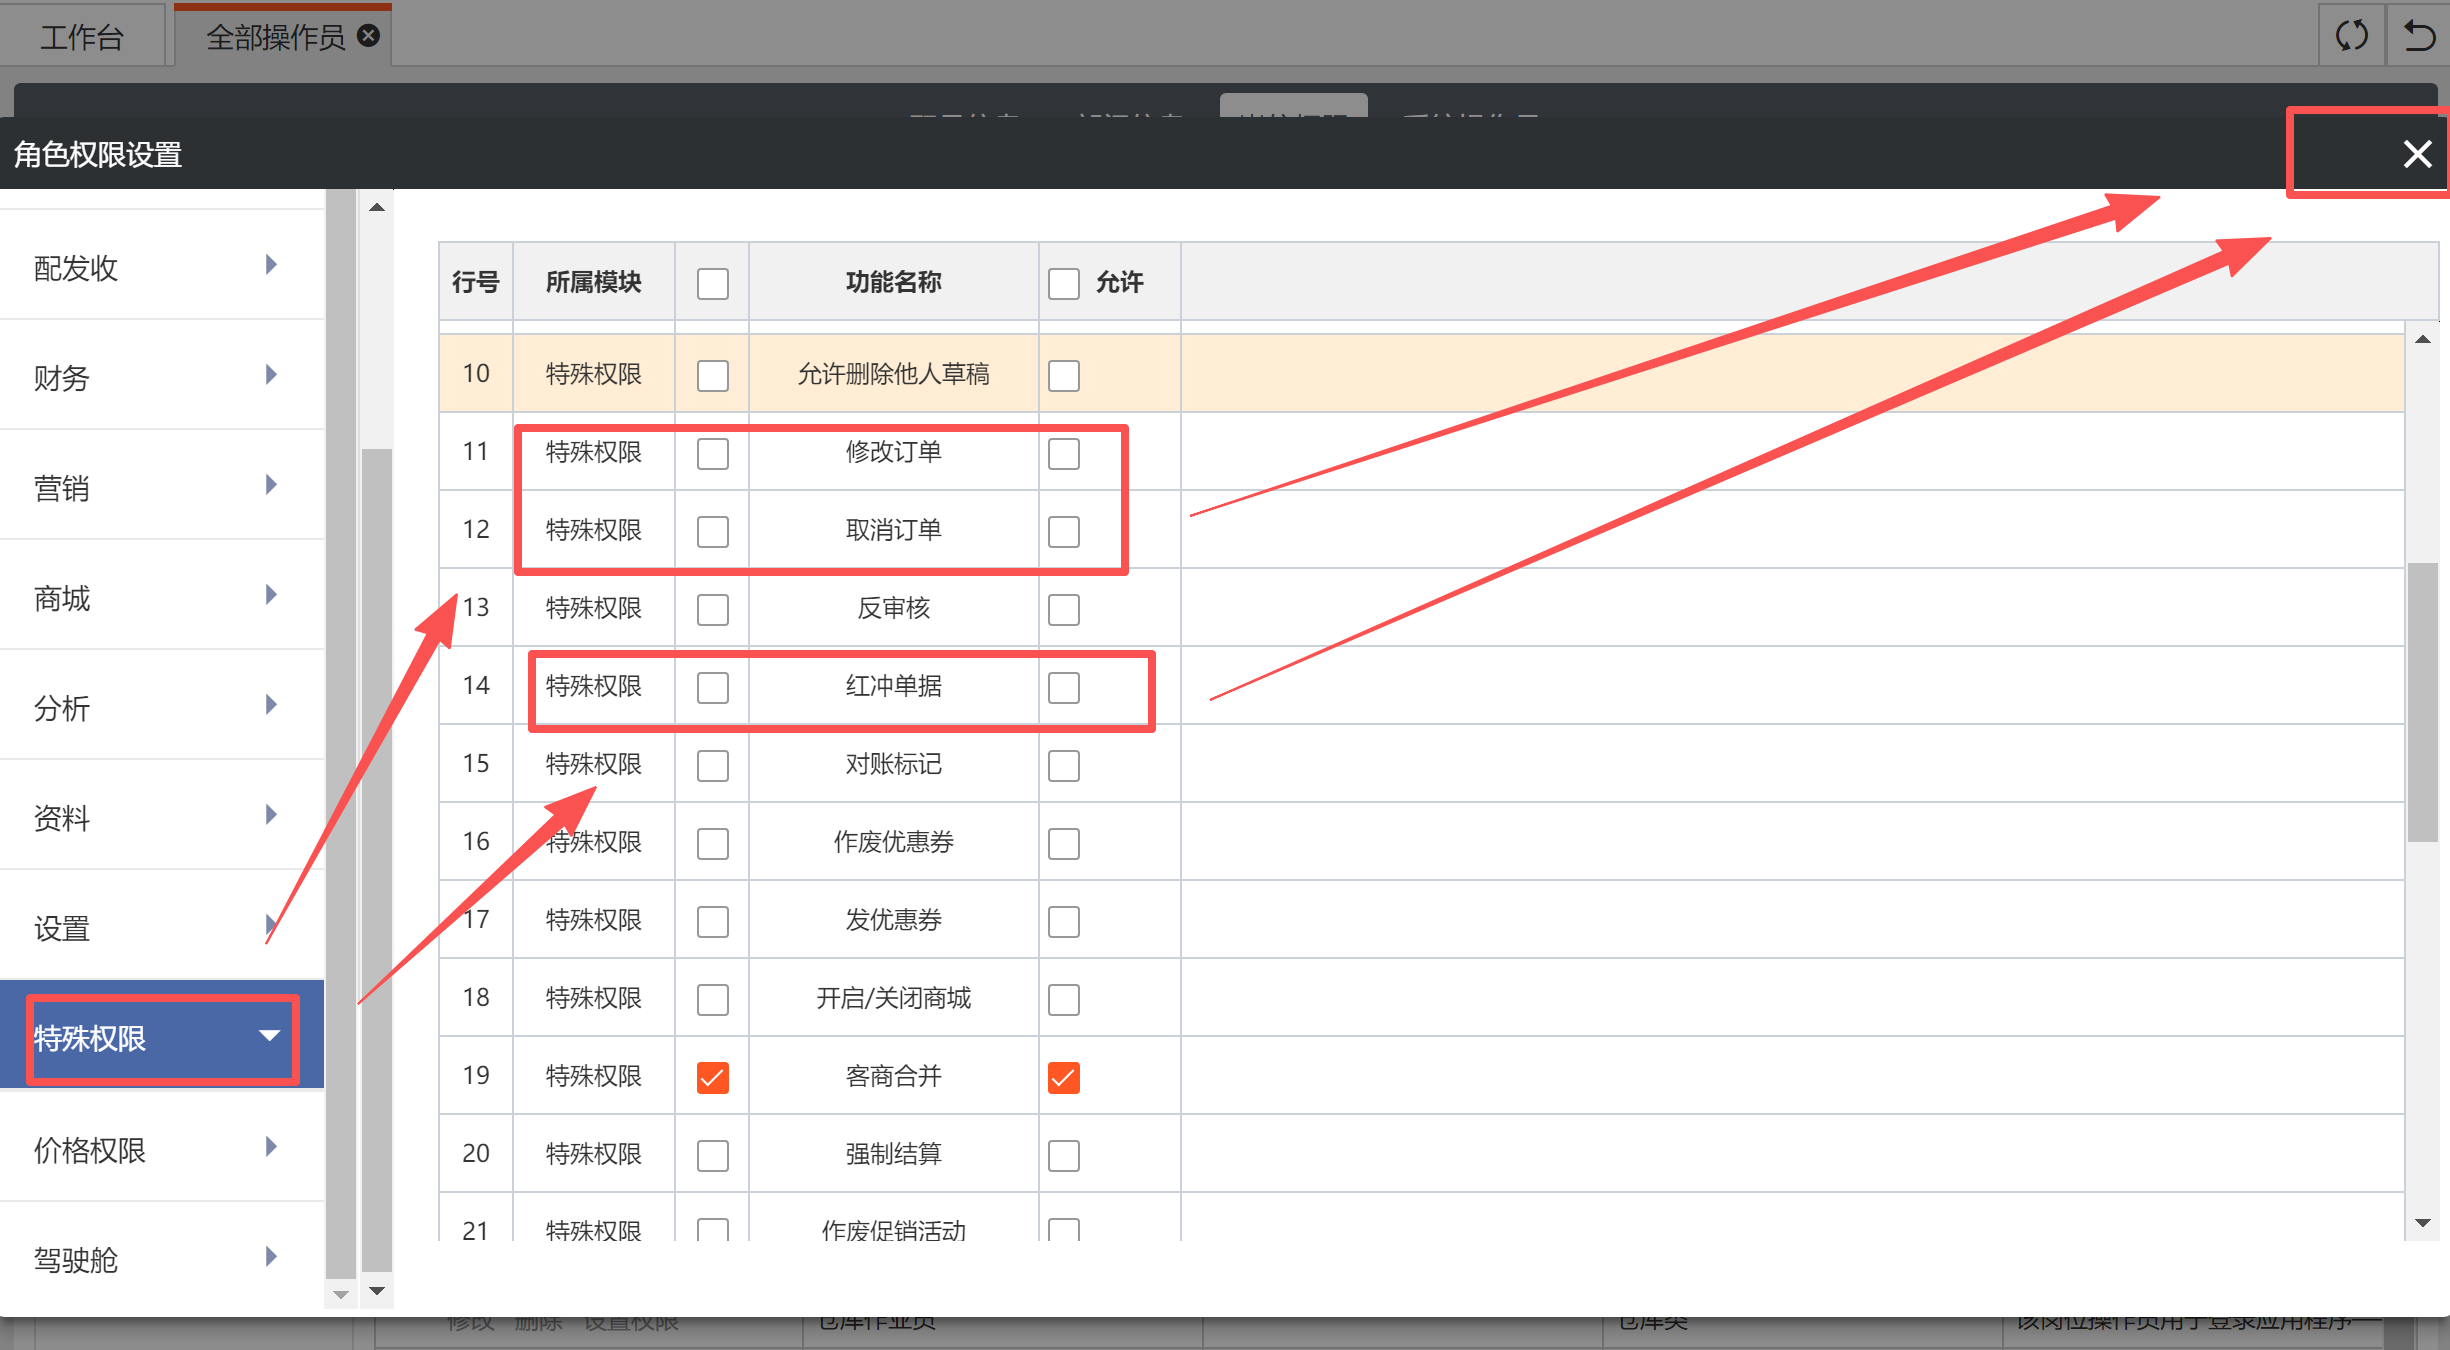This screenshot has height=1350, width=2450.
Task: Check the row selector for 强制结算
Action: click(713, 1155)
